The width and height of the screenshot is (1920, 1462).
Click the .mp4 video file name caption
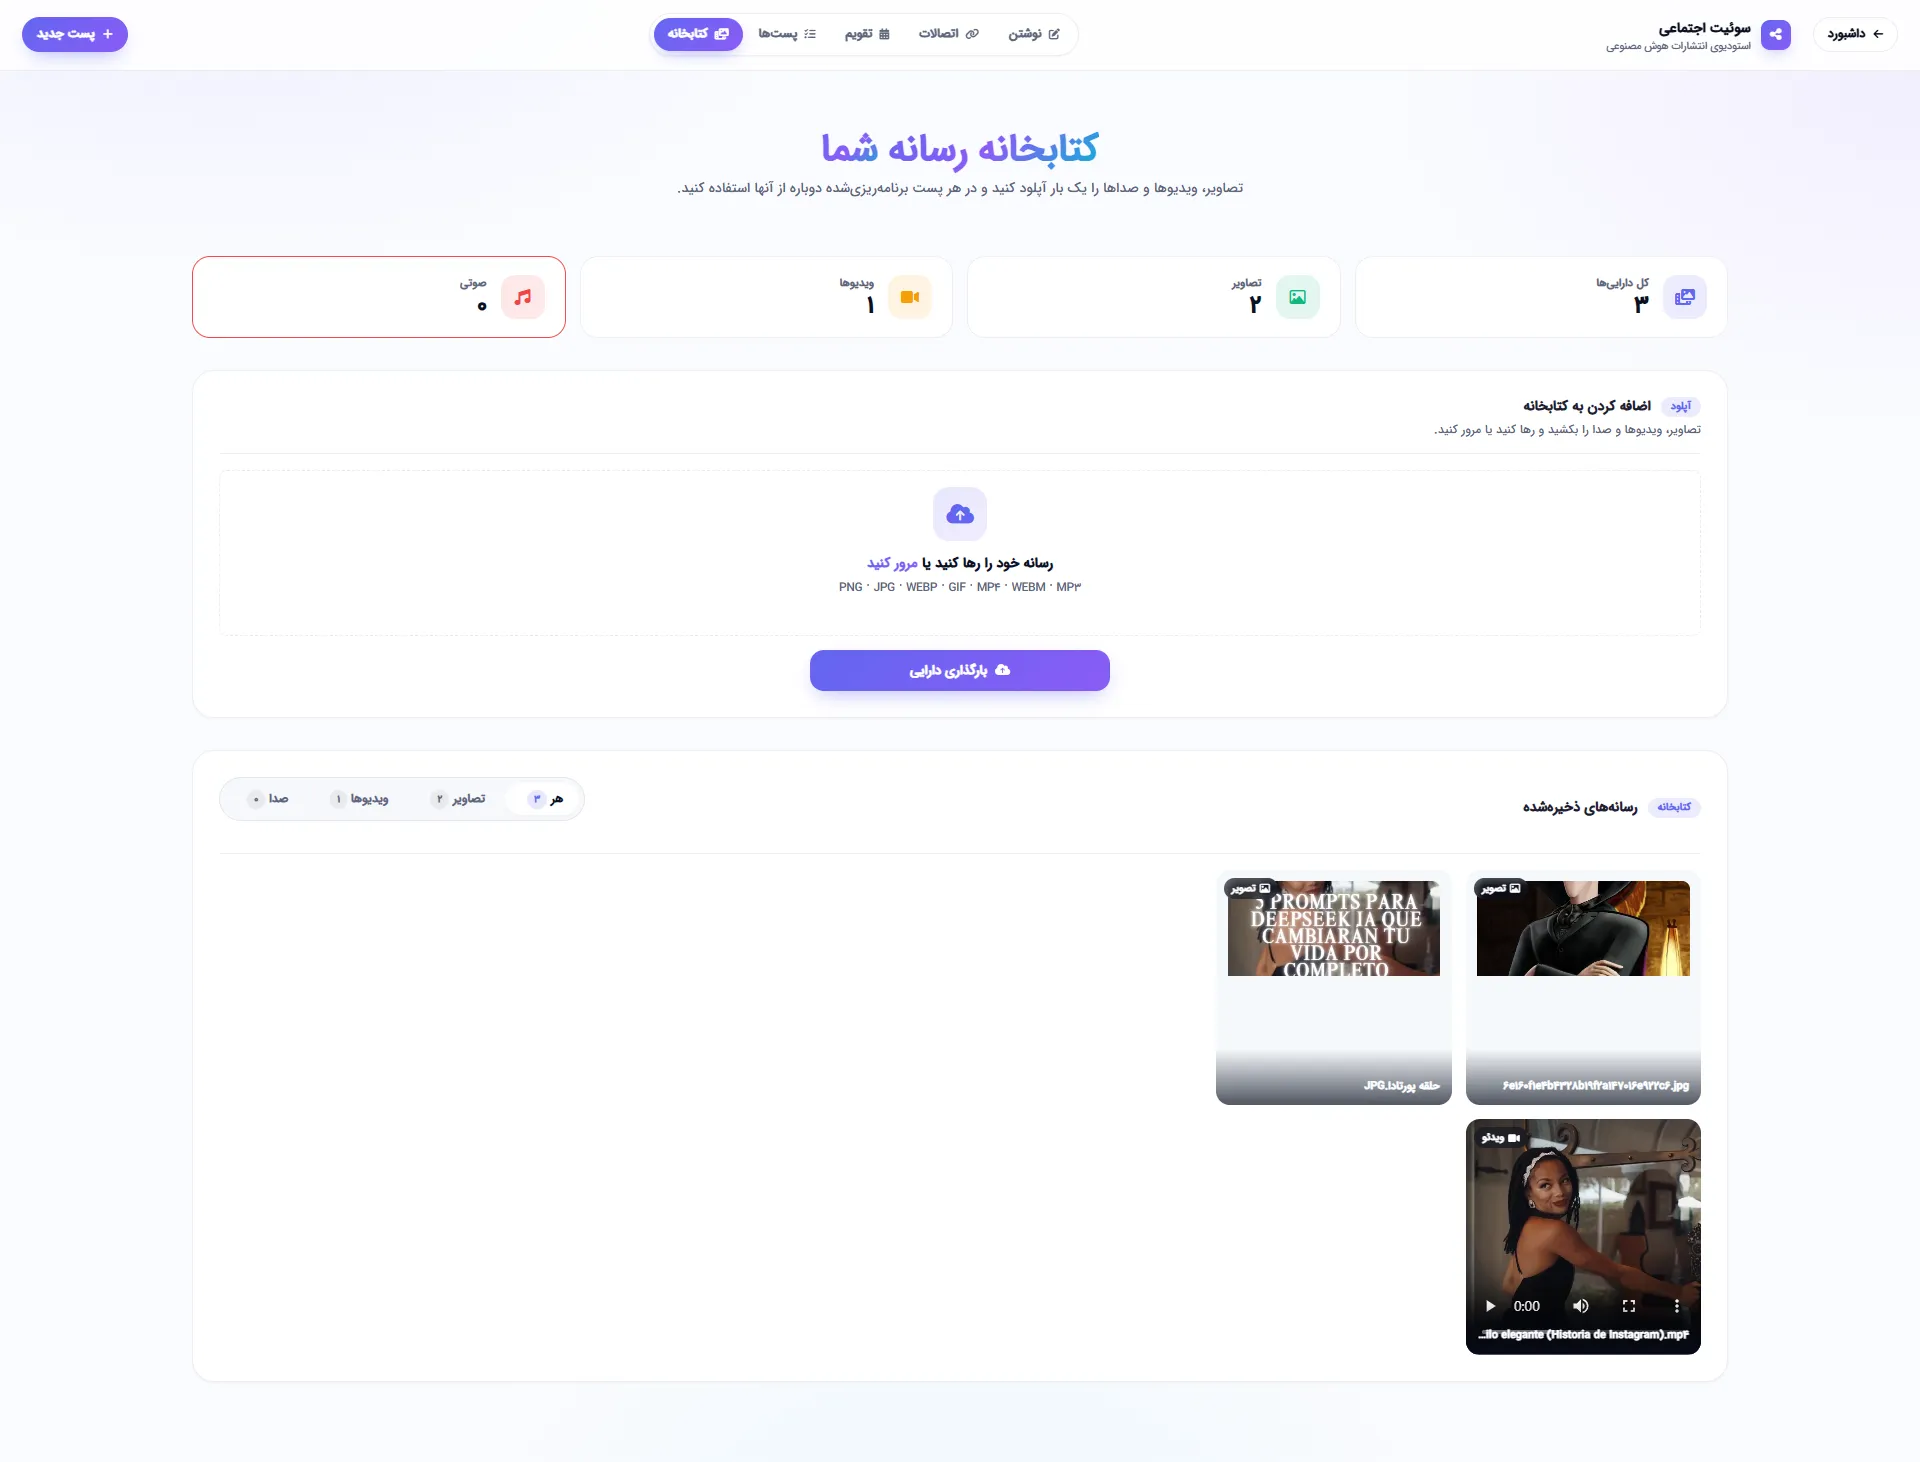(x=1584, y=1335)
